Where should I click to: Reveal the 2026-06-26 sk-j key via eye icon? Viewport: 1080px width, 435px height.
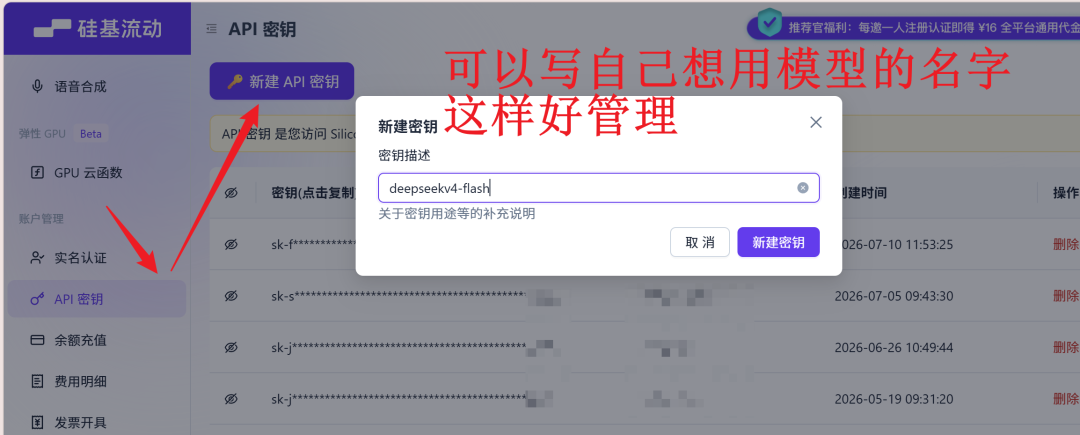(231, 348)
